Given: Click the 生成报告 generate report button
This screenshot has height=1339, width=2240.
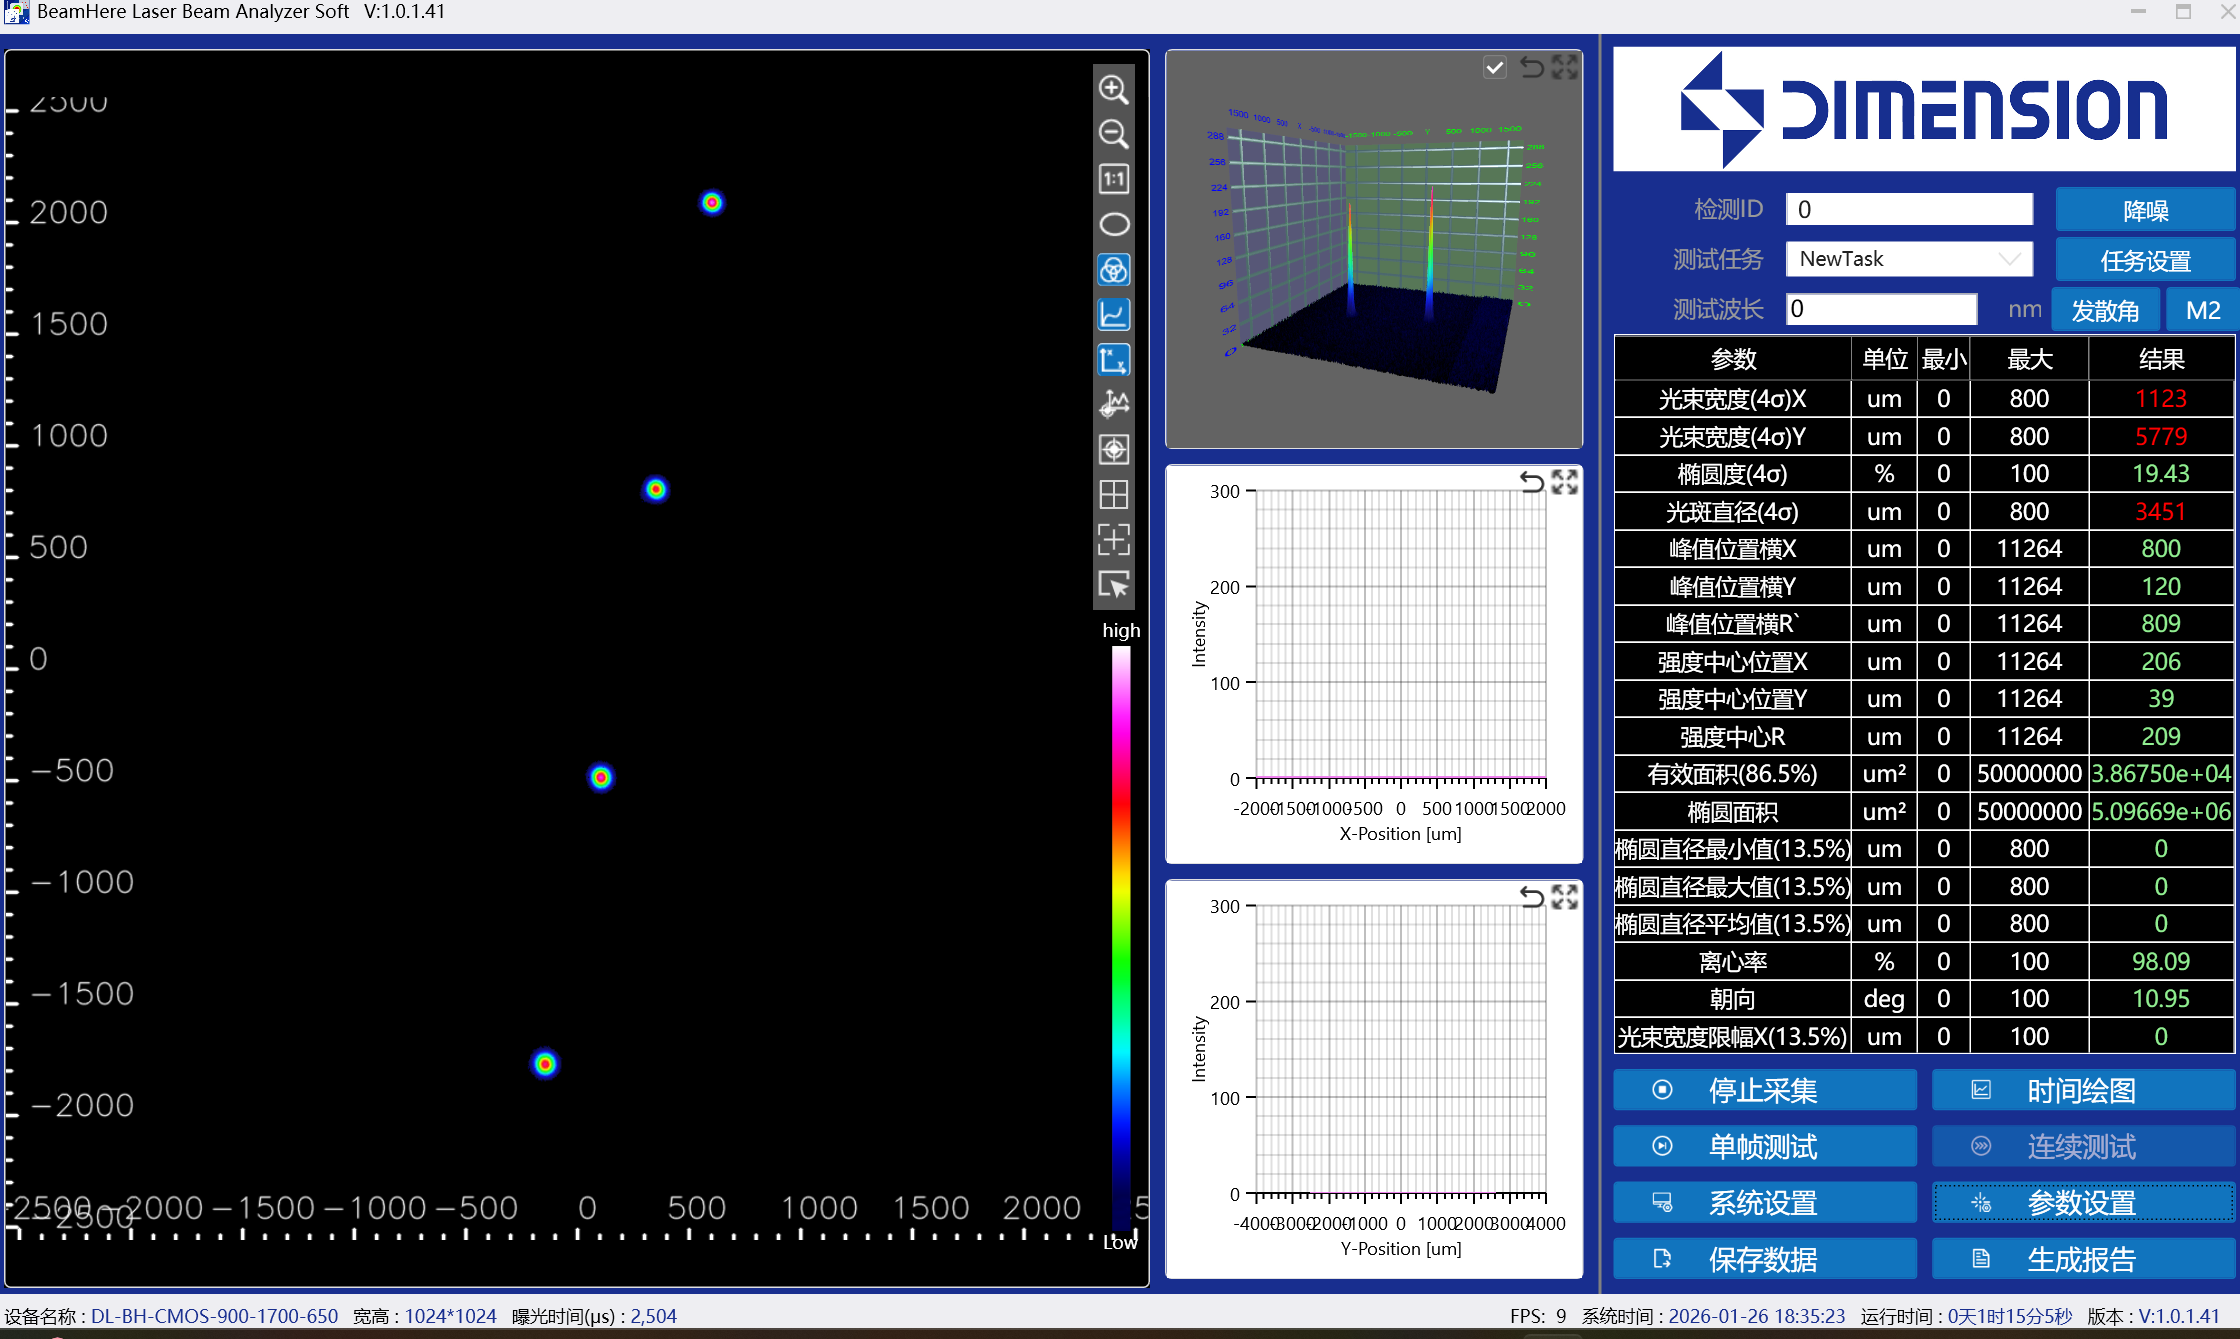Looking at the screenshot, I should coord(2081,1259).
